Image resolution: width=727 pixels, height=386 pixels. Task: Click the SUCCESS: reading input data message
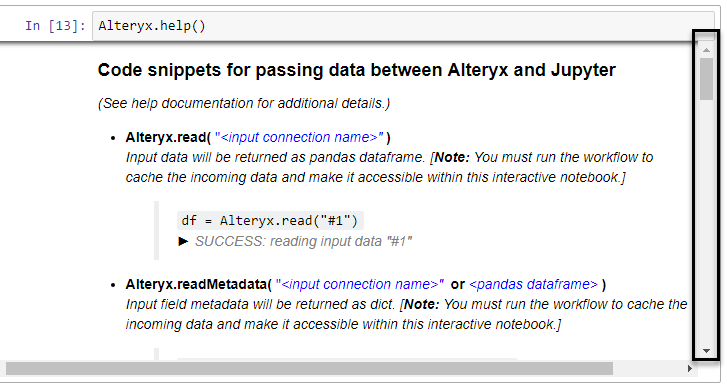tap(303, 241)
